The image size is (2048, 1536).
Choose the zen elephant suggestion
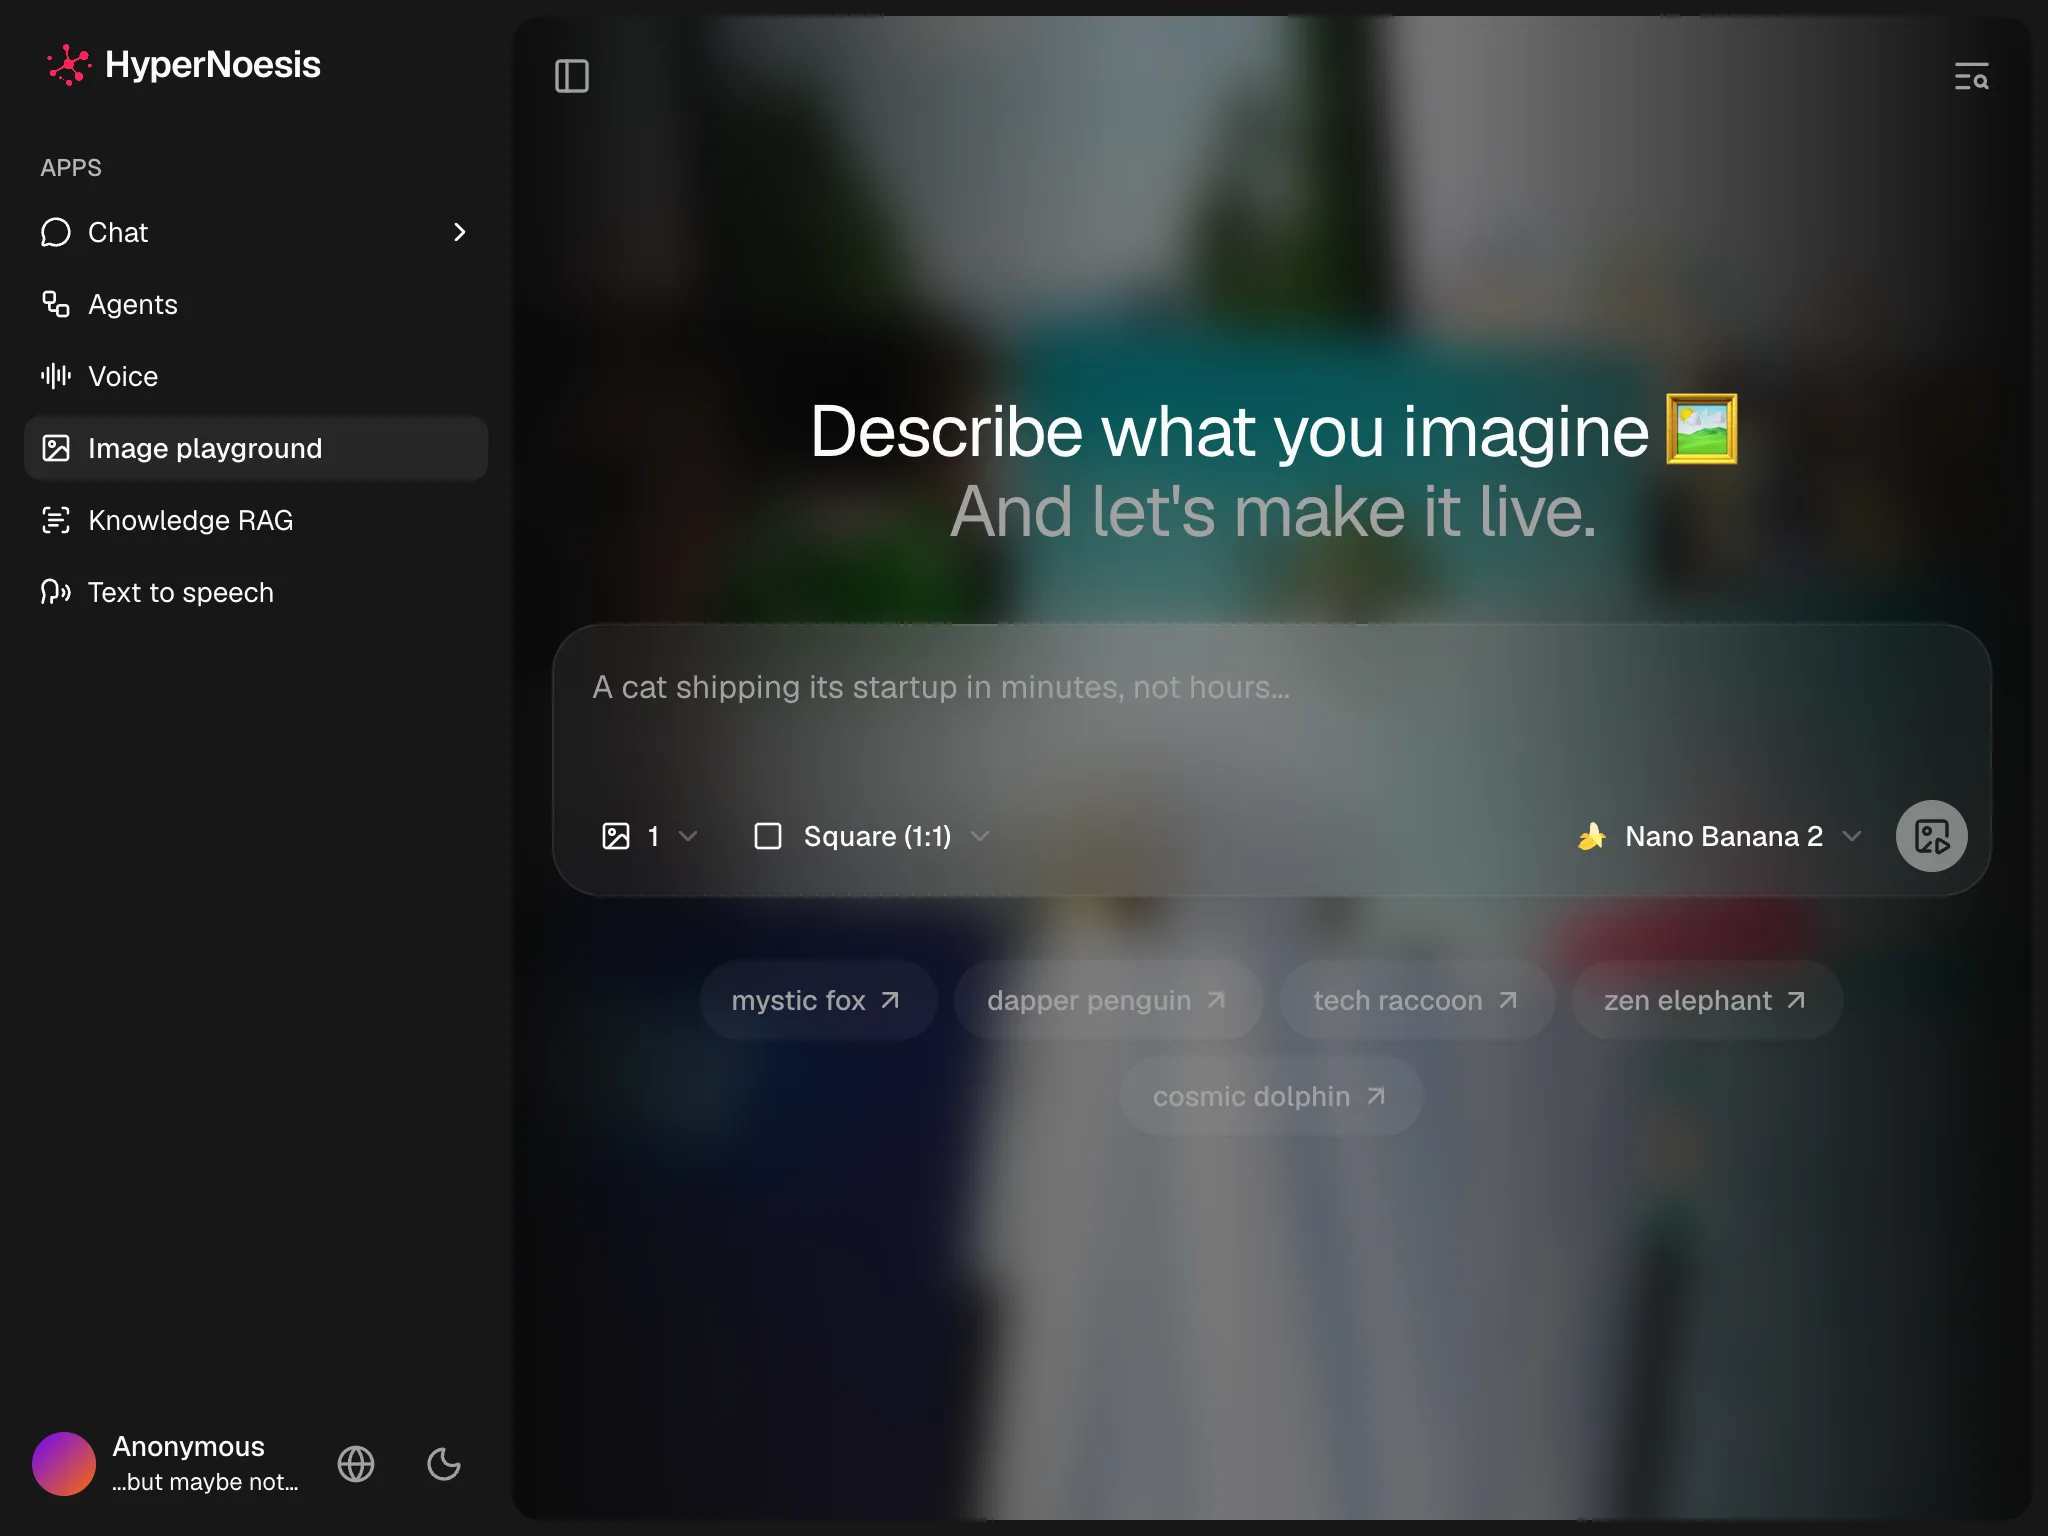(1706, 1000)
